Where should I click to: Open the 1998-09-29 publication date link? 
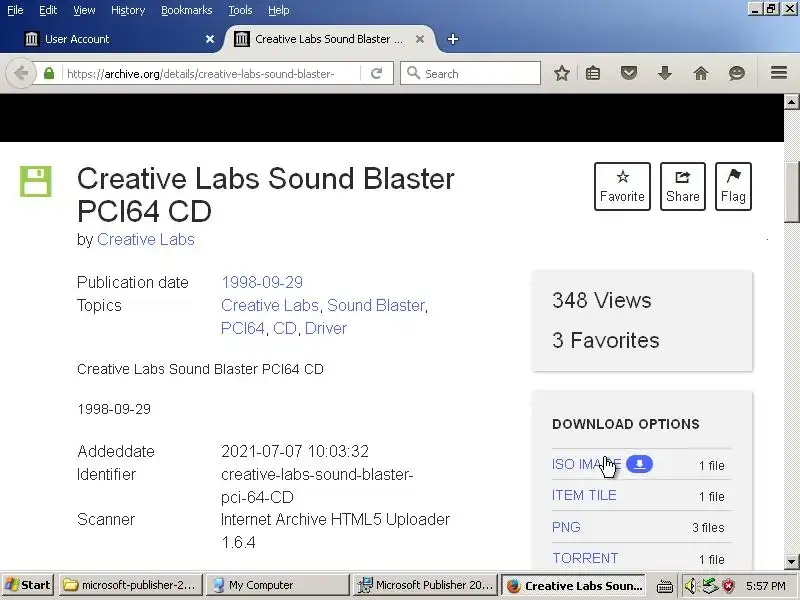tap(262, 282)
